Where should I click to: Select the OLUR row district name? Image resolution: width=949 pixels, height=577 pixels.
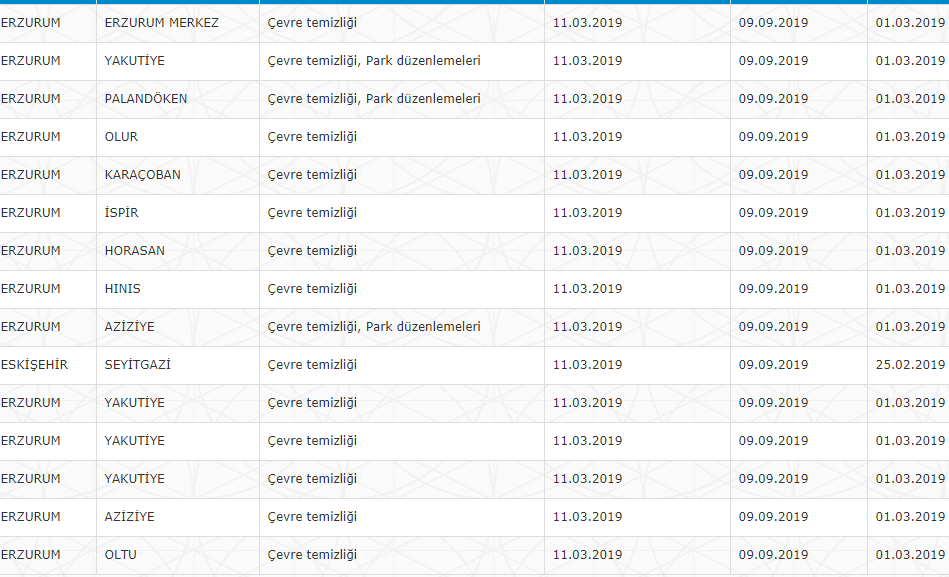[x=121, y=137]
